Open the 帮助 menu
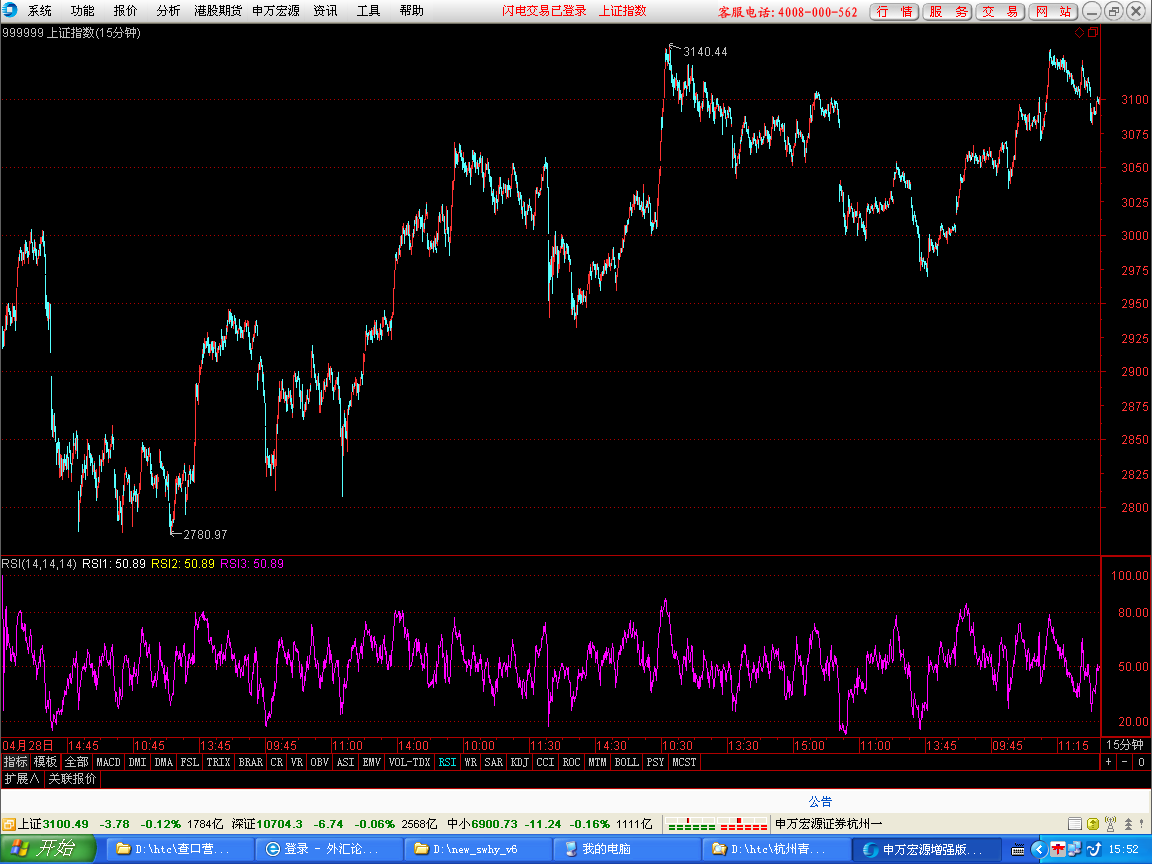Viewport: 1152px width, 864px height. (411, 10)
